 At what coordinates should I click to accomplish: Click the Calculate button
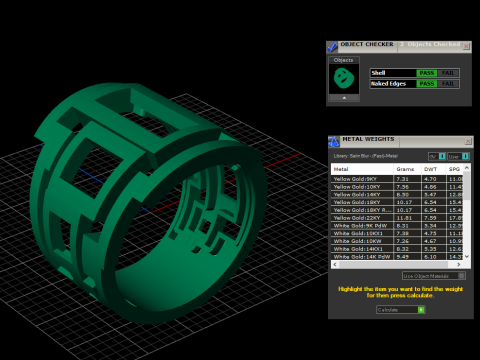click(401, 310)
